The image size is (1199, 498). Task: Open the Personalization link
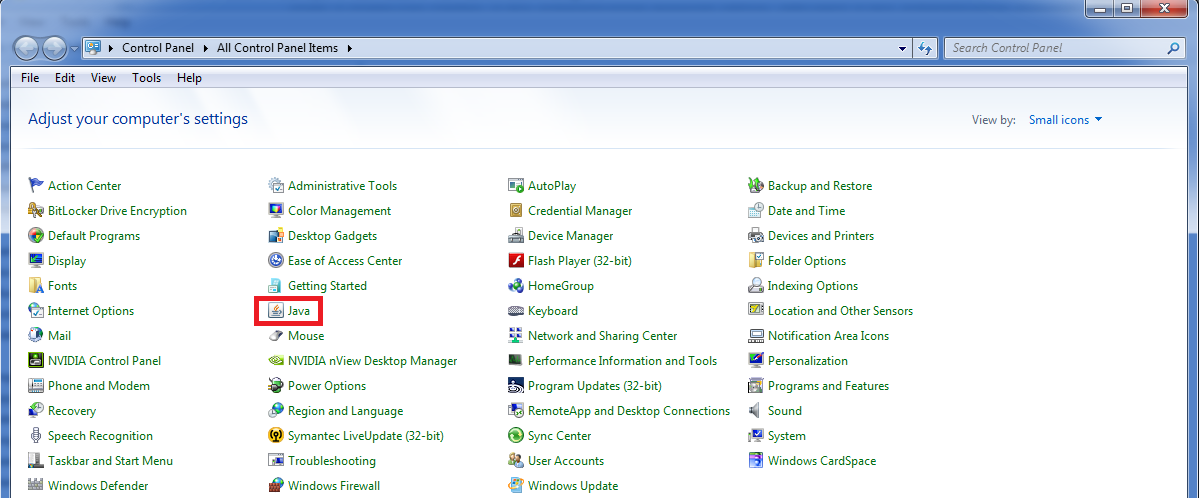[x=807, y=360]
